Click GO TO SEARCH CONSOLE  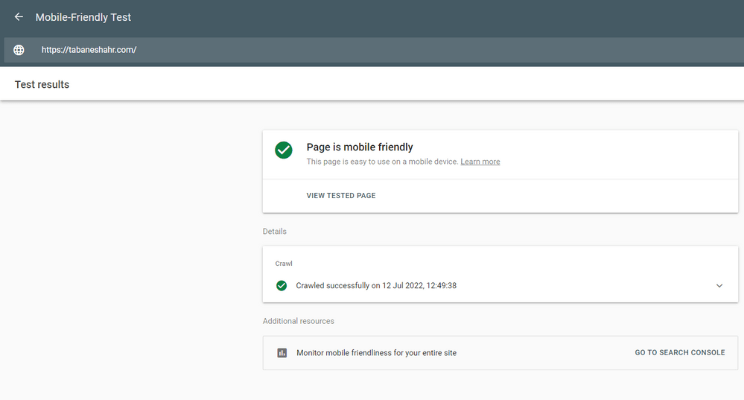679,353
